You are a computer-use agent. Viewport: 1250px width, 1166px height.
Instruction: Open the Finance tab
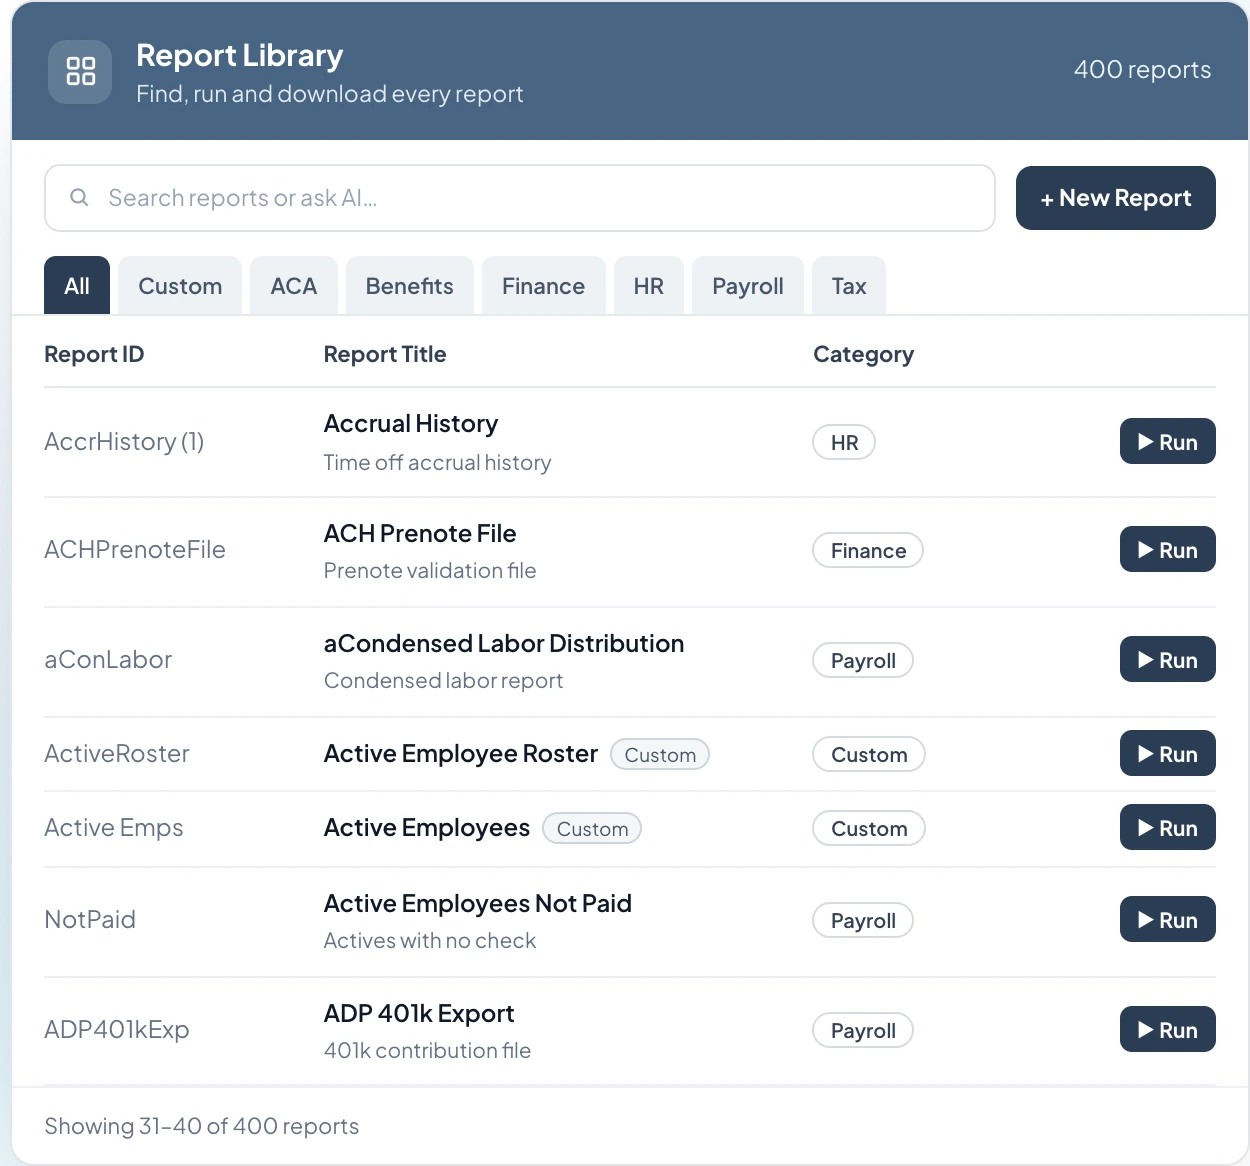(x=544, y=286)
